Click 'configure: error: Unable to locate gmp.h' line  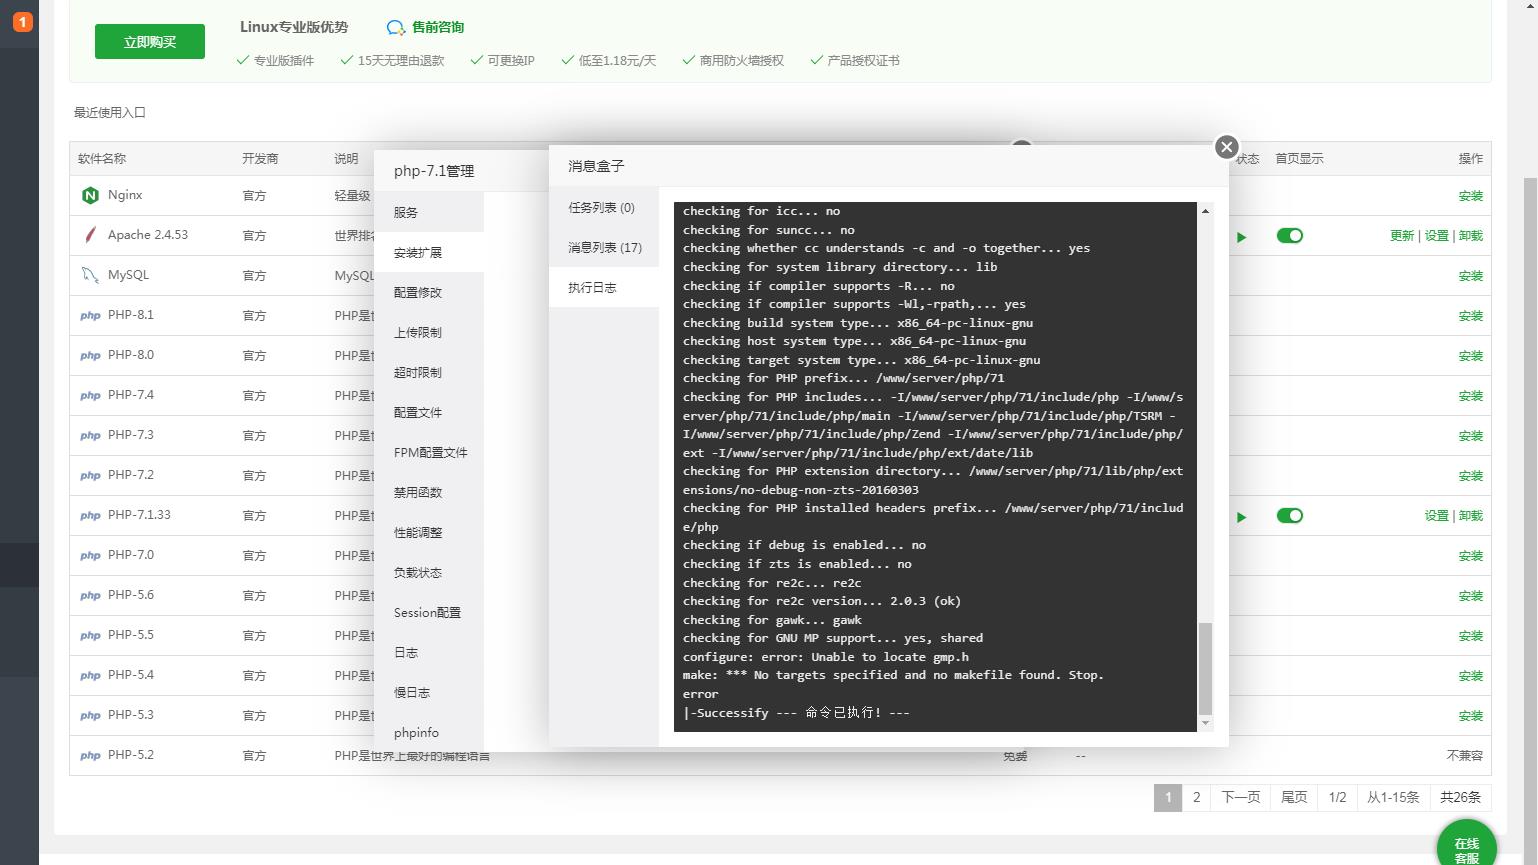click(x=826, y=657)
